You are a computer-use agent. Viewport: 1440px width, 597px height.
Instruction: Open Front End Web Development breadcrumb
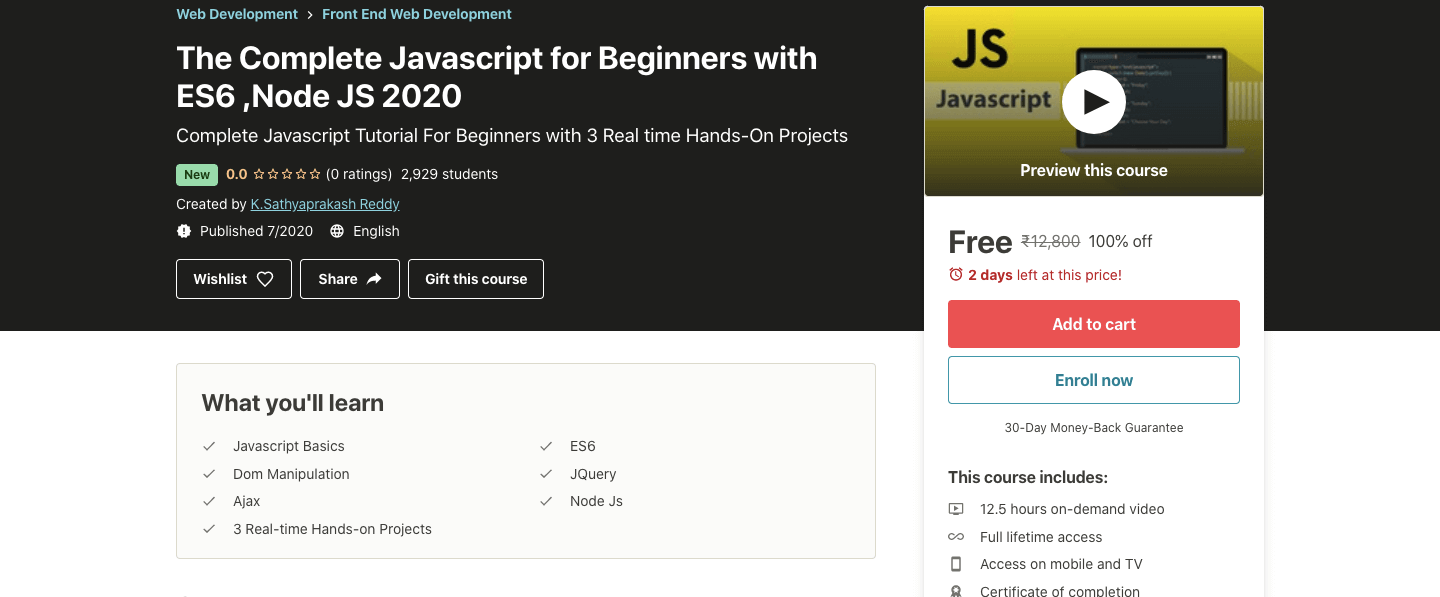click(417, 14)
